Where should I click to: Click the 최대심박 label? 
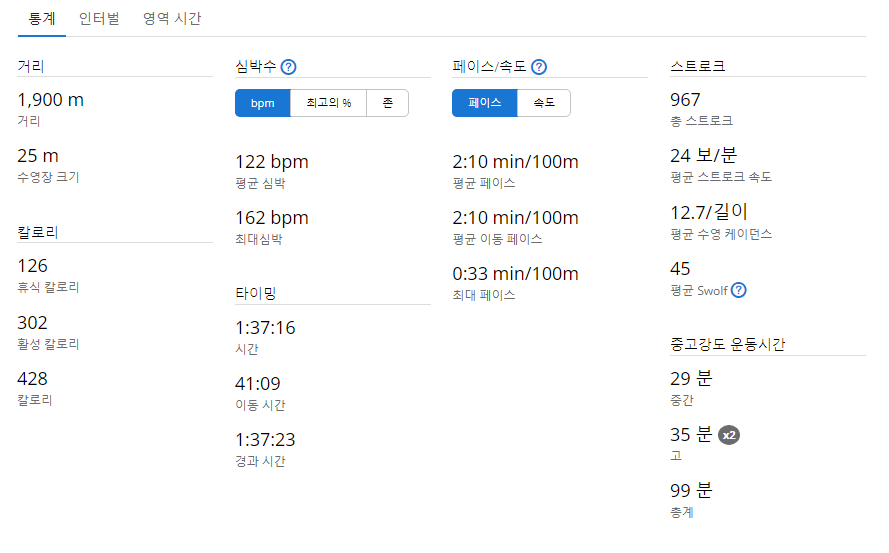259,239
